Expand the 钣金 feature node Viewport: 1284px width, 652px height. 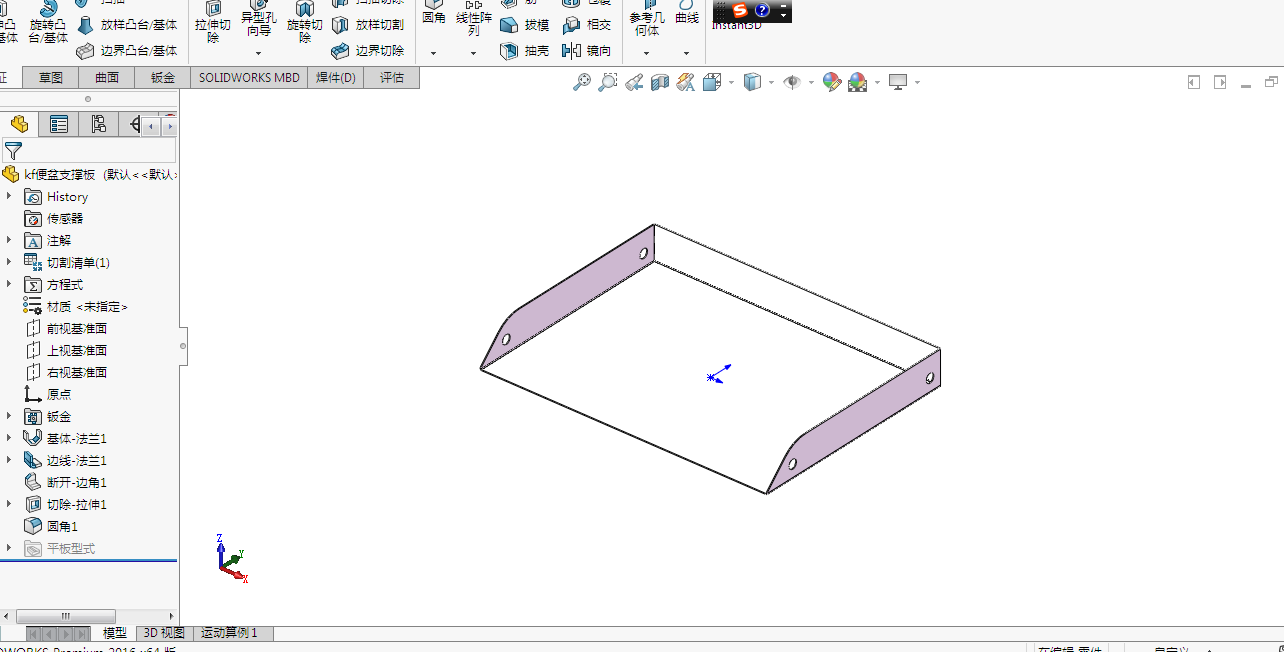click(x=8, y=416)
